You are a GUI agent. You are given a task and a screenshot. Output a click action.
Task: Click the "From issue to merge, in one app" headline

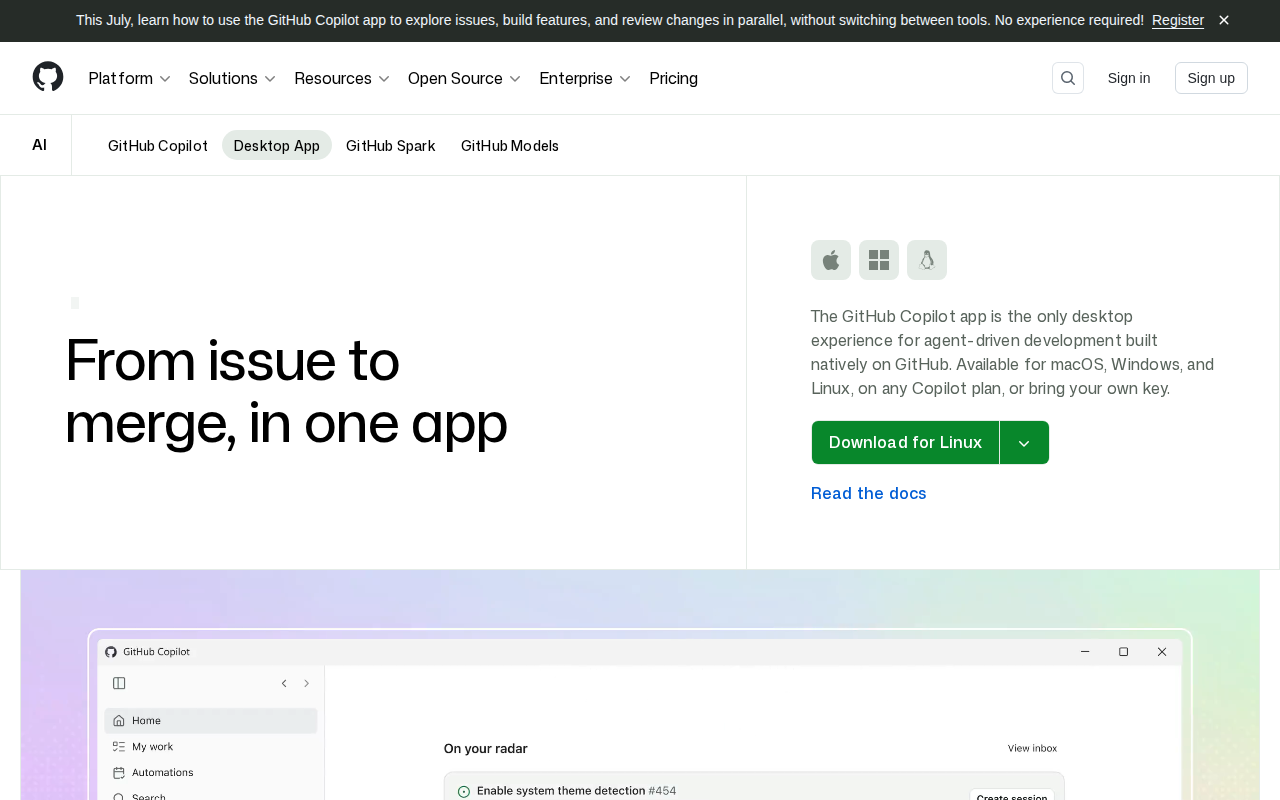[286, 391]
